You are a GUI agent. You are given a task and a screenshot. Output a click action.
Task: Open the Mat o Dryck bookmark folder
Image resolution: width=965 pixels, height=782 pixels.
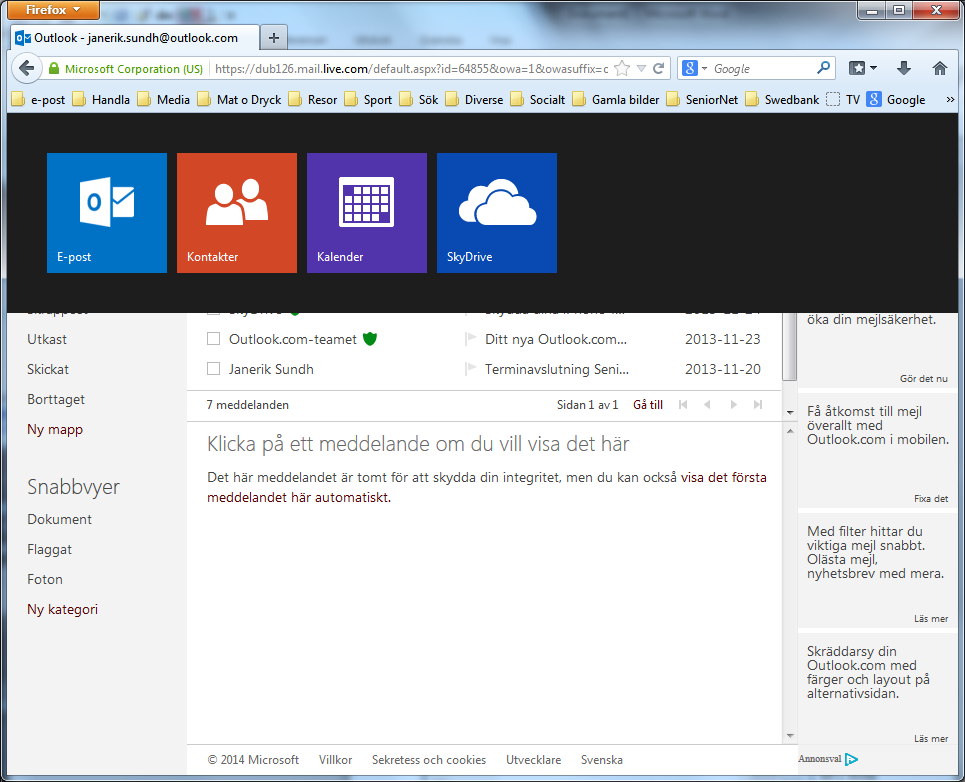pyautogui.click(x=239, y=100)
